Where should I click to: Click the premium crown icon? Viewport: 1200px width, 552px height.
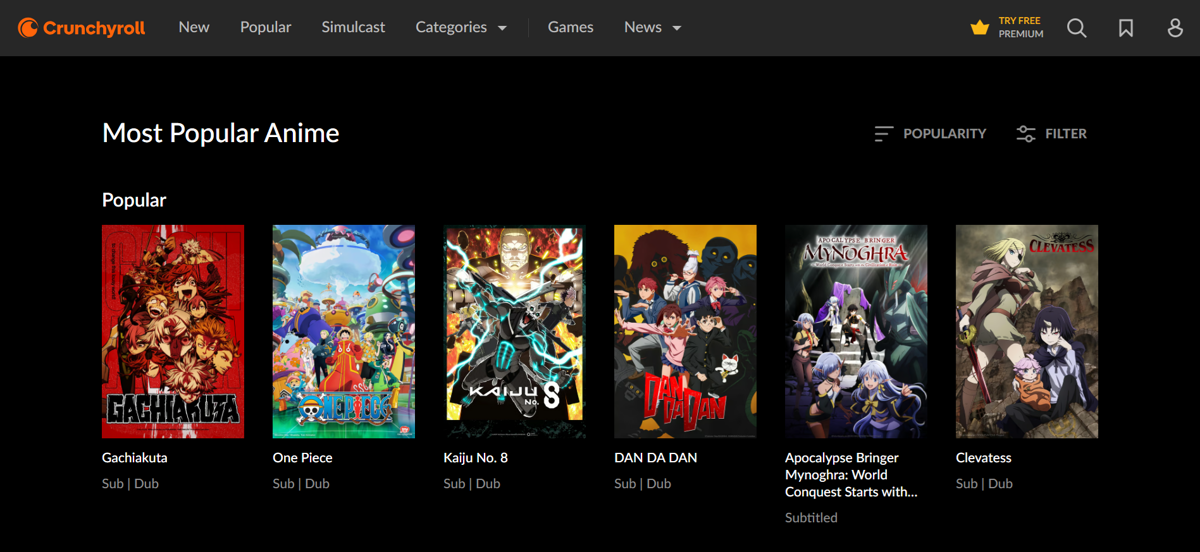tap(980, 28)
